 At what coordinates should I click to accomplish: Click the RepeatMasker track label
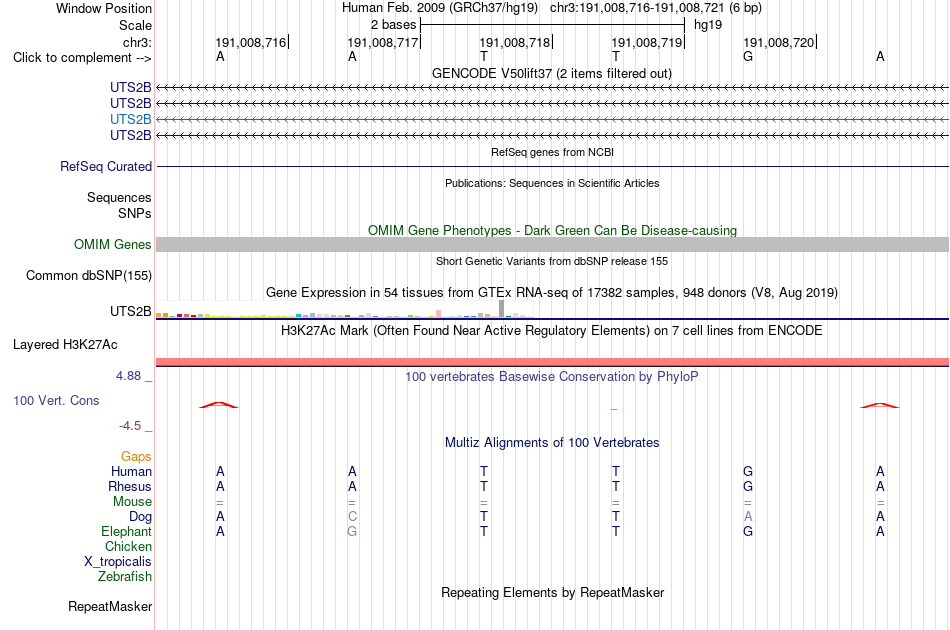(110, 607)
